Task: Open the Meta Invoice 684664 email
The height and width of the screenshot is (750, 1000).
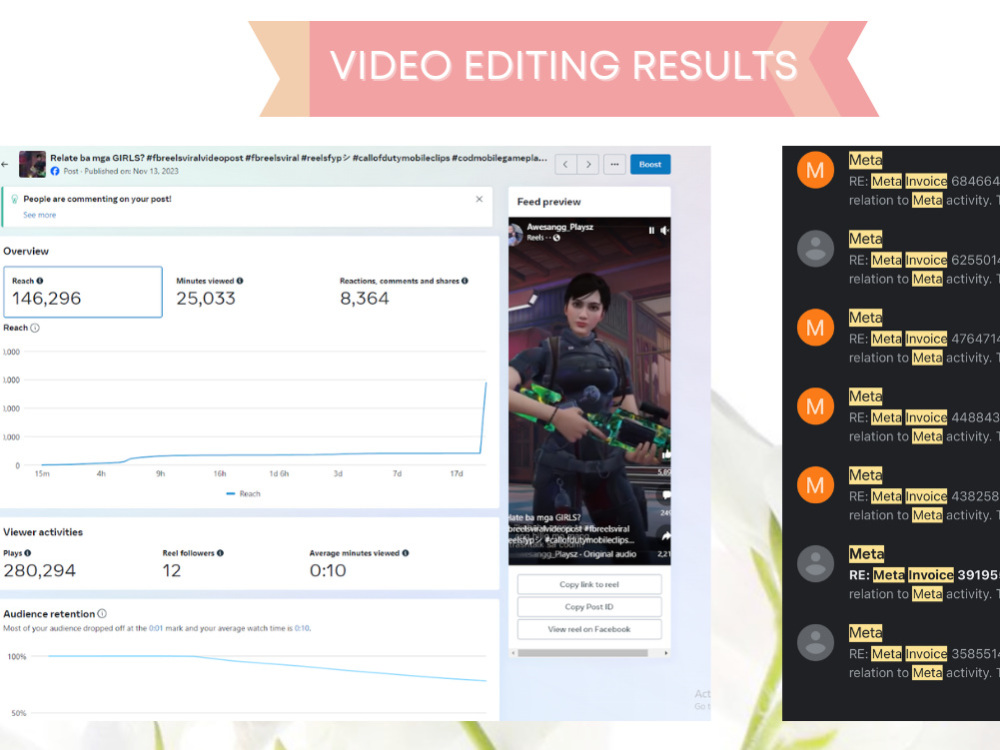Action: pos(892,180)
